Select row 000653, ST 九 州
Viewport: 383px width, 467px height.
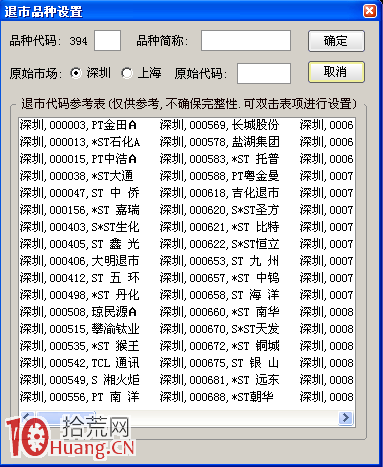click(x=219, y=261)
